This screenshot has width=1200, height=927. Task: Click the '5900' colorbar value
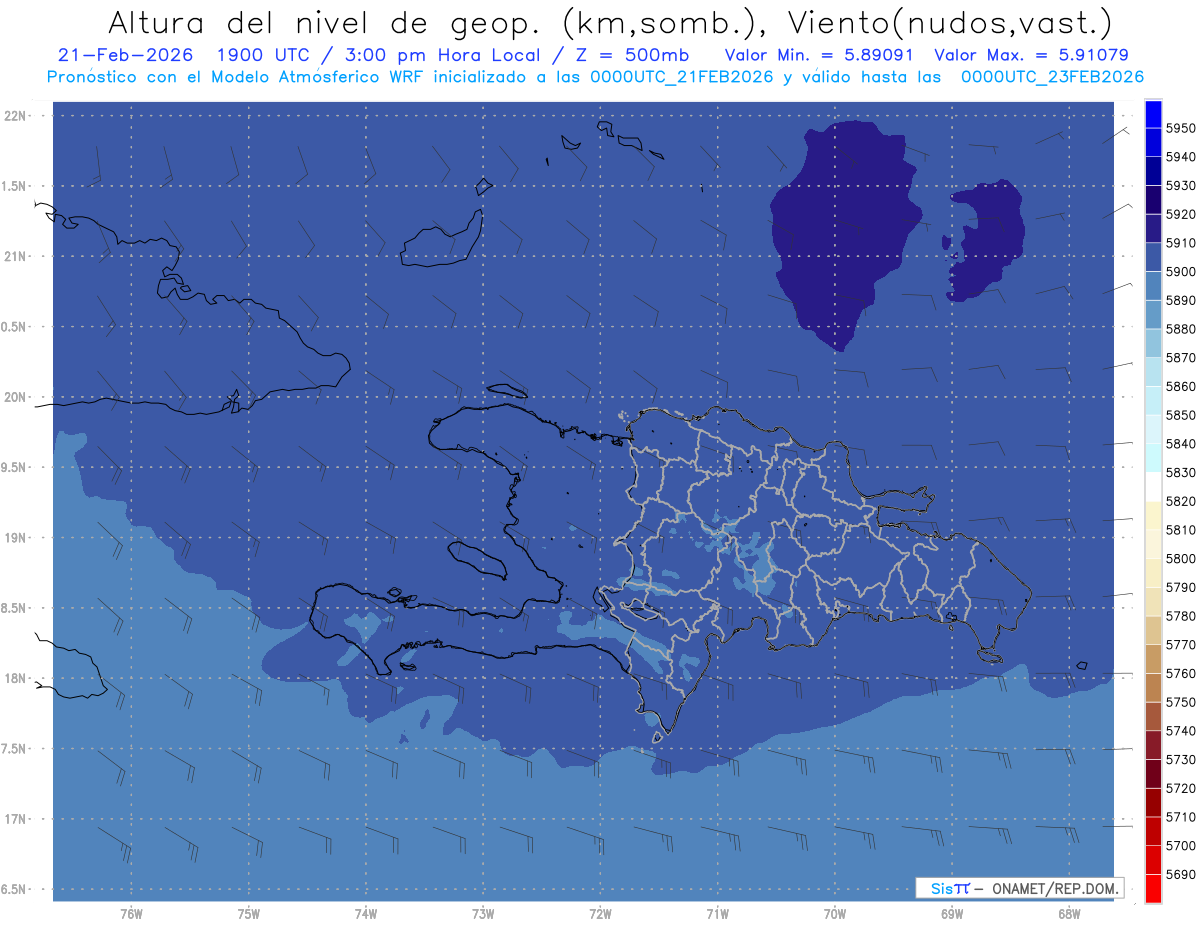point(1180,272)
